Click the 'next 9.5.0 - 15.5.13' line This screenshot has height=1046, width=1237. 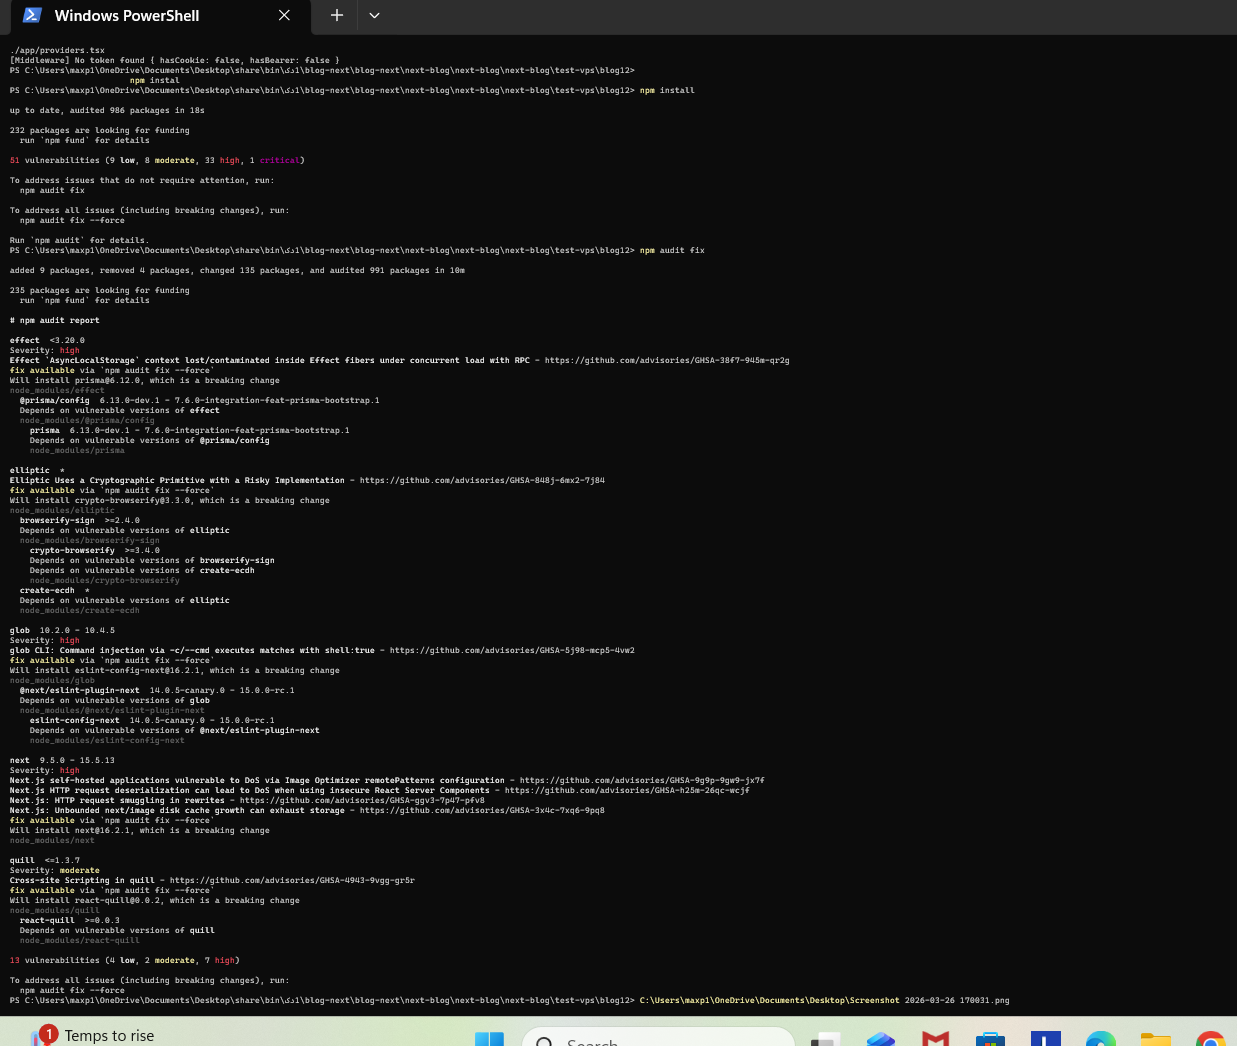62,760
